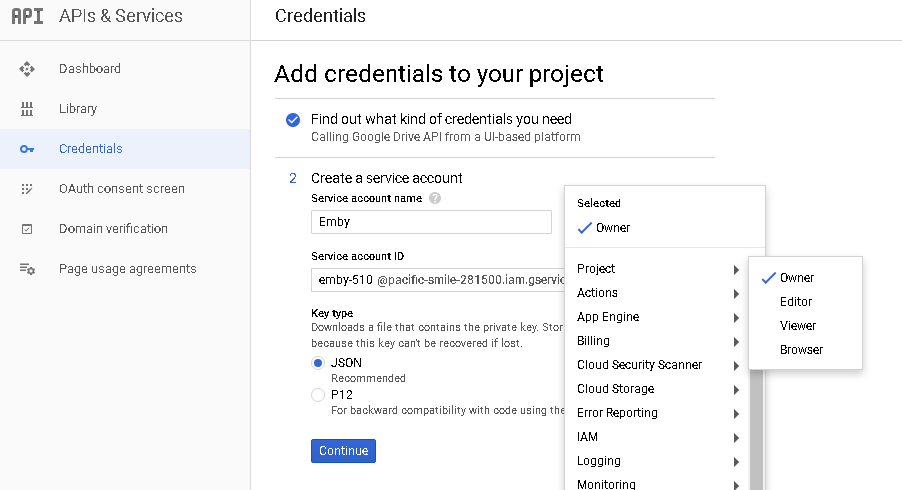Screen dimensions: 902x490
Task: Click the 'Create a service account' step heading
Action: click(387, 178)
